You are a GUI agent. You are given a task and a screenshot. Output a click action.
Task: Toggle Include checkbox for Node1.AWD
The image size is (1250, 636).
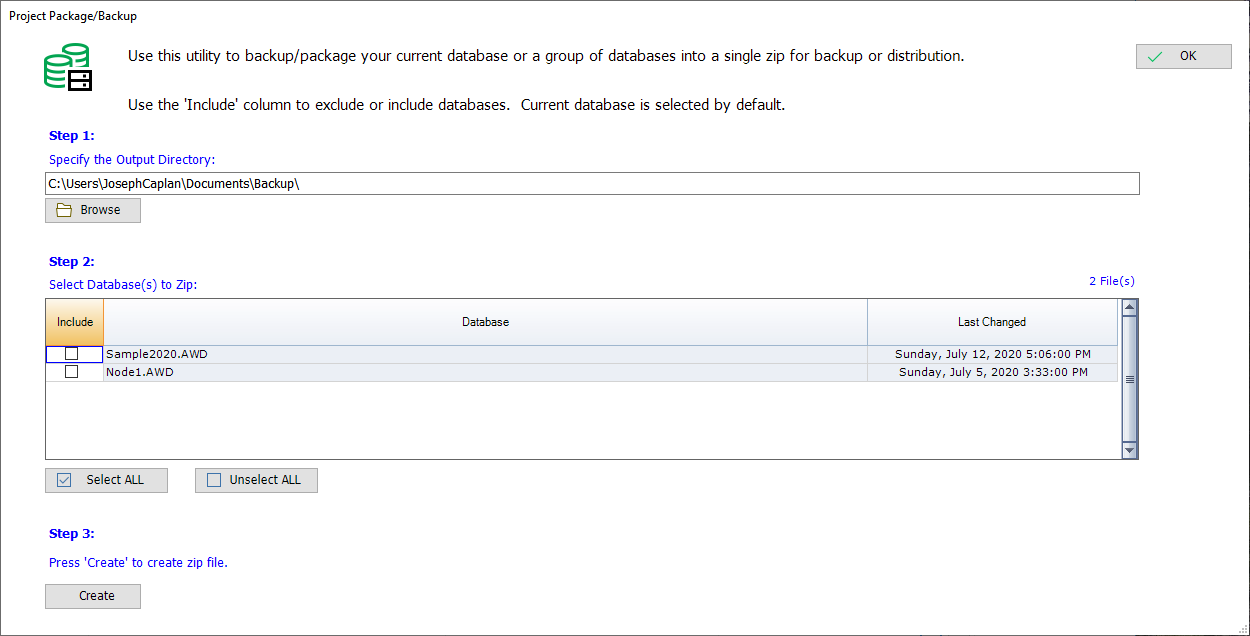click(x=71, y=372)
